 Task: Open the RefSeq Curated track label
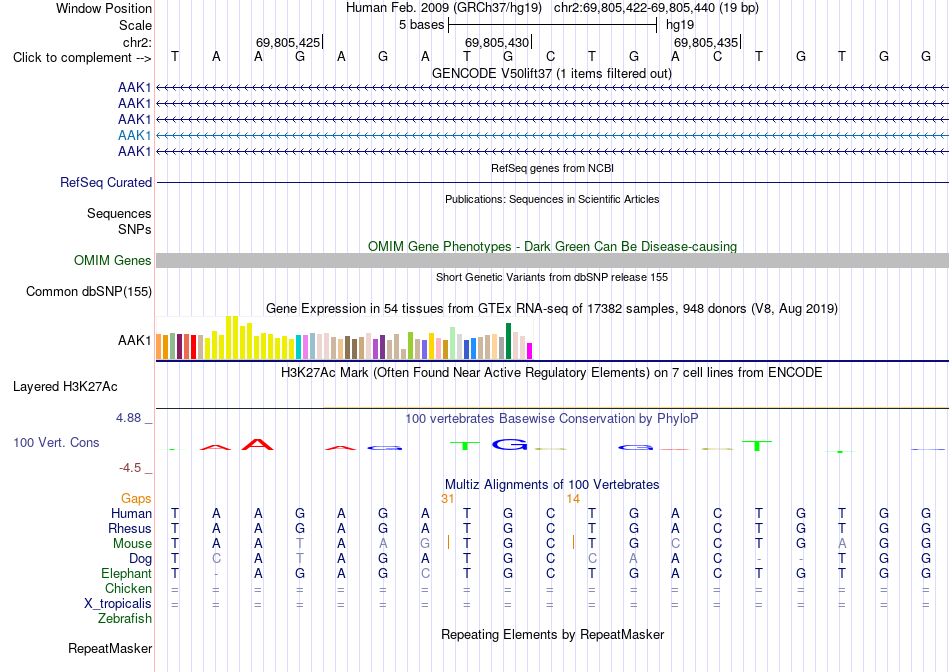pyautogui.click(x=106, y=182)
